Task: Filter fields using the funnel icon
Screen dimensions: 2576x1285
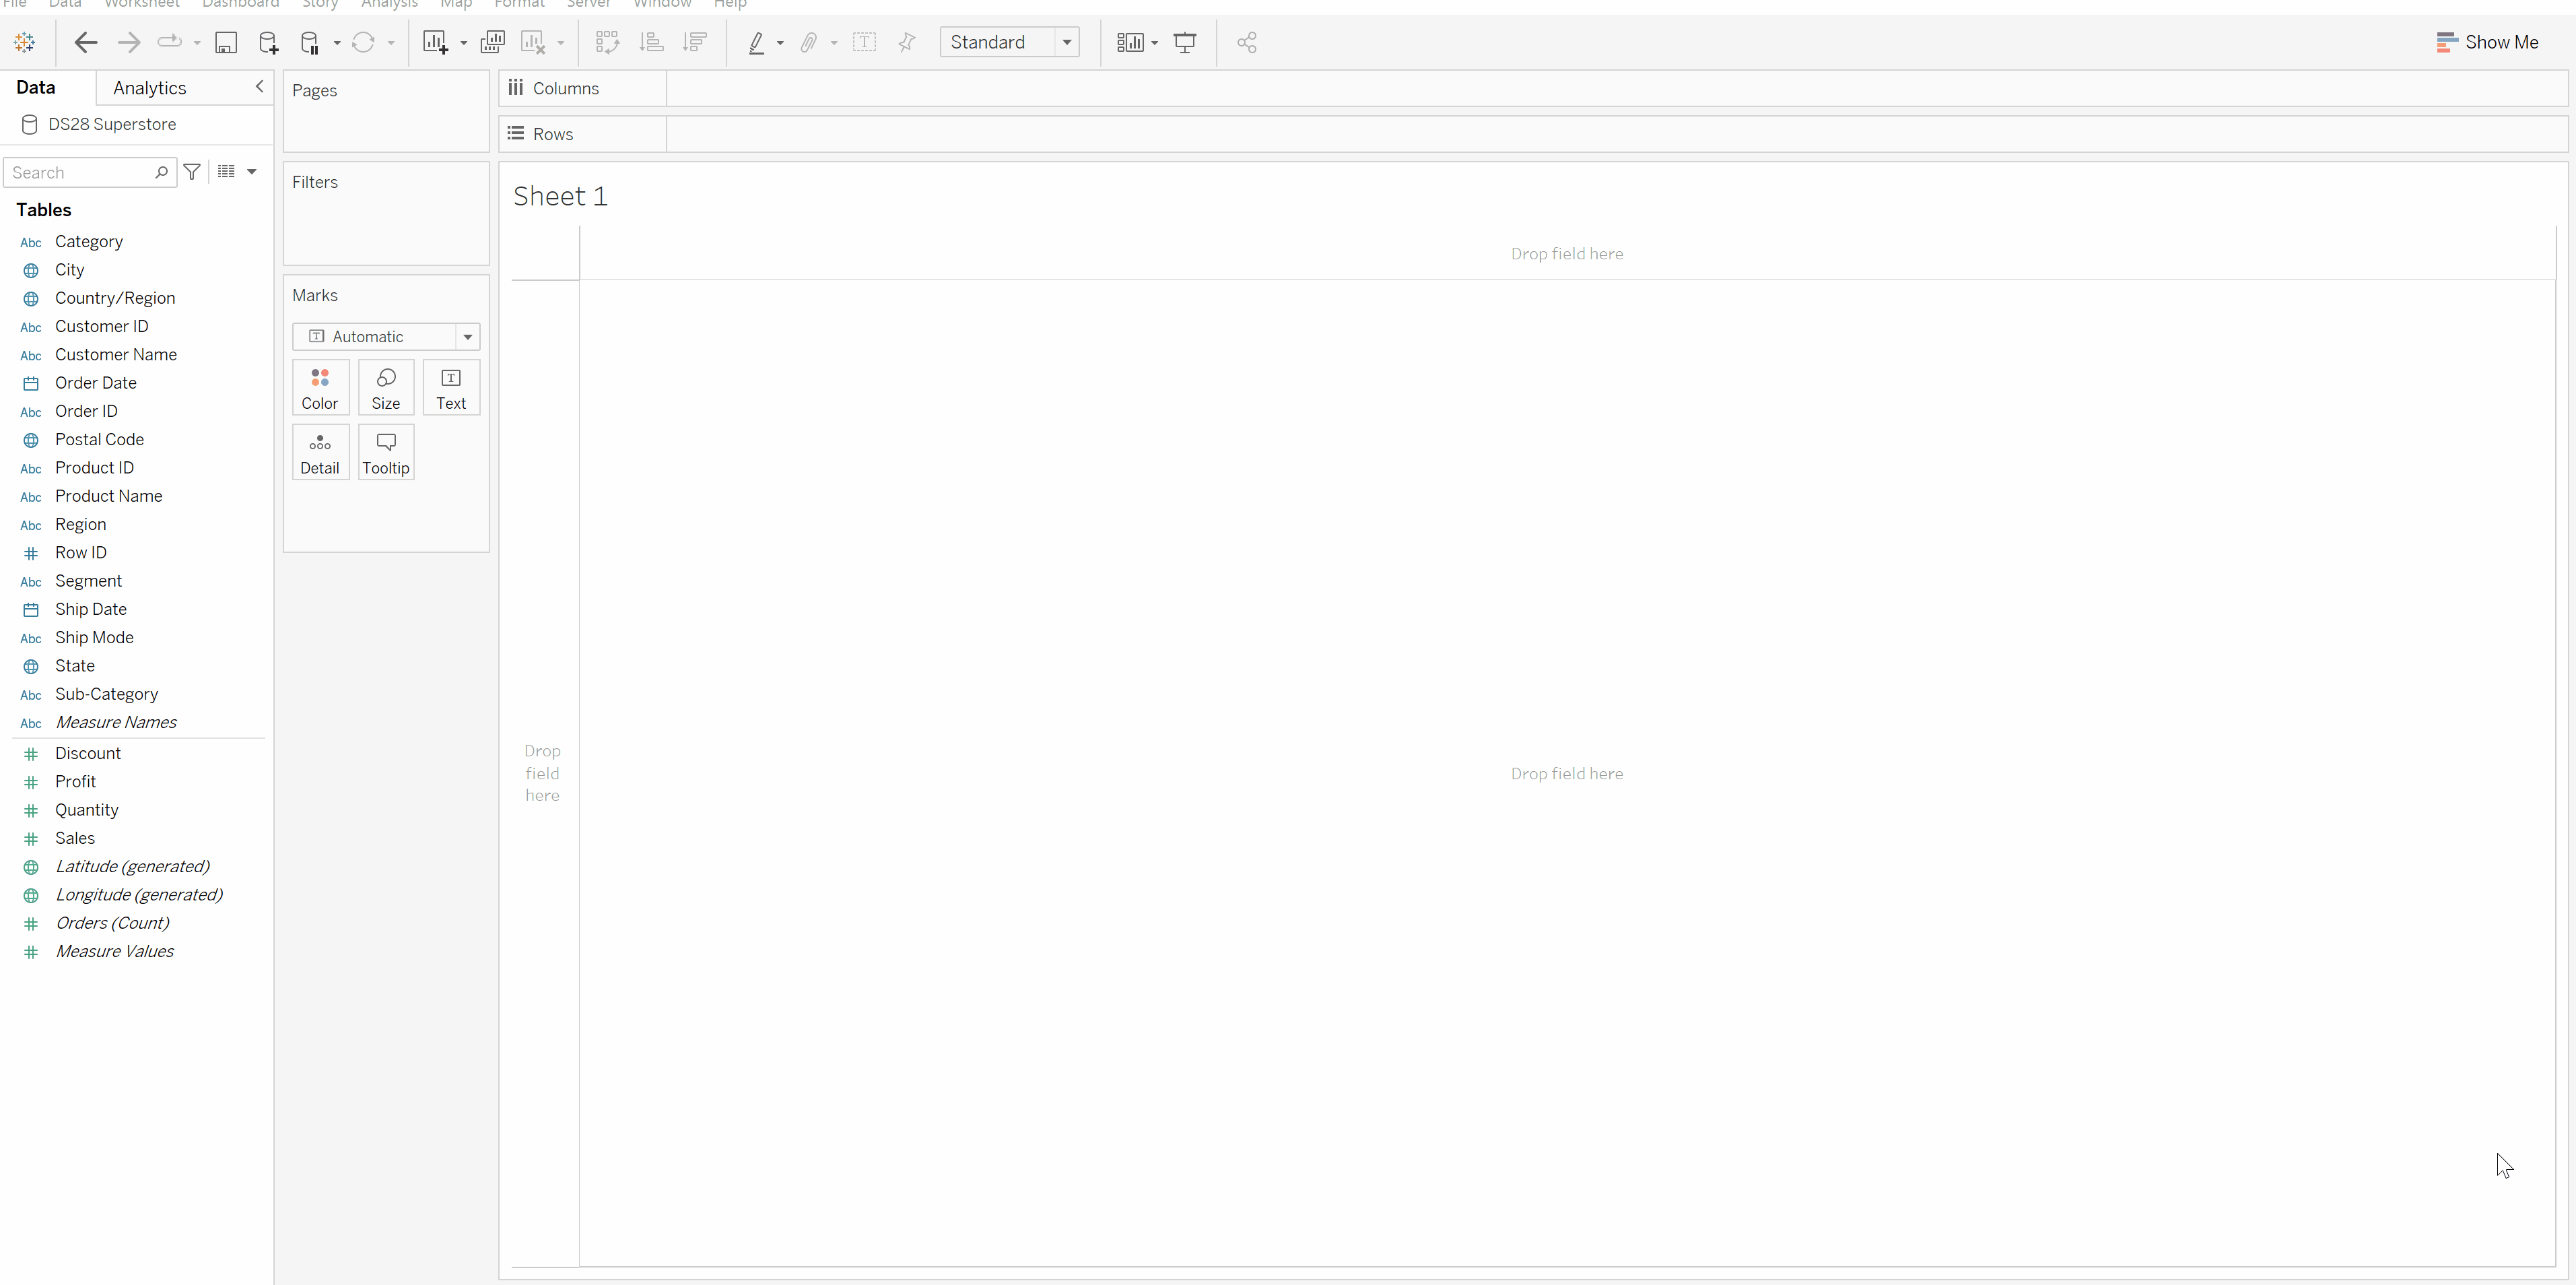Action: (192, 172)
